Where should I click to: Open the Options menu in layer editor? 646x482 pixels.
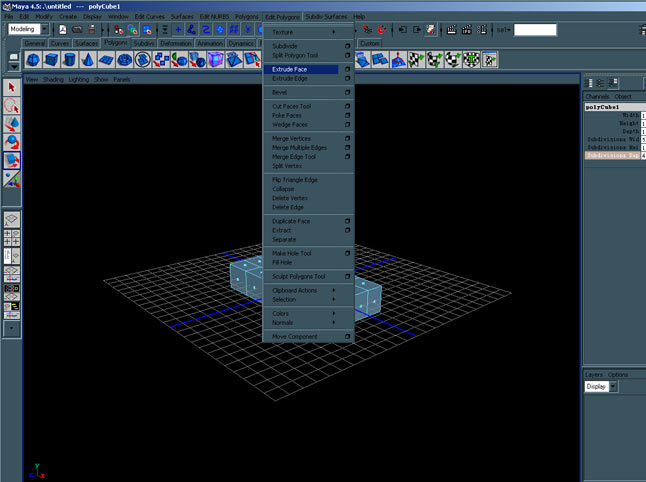tap(618, 374)
